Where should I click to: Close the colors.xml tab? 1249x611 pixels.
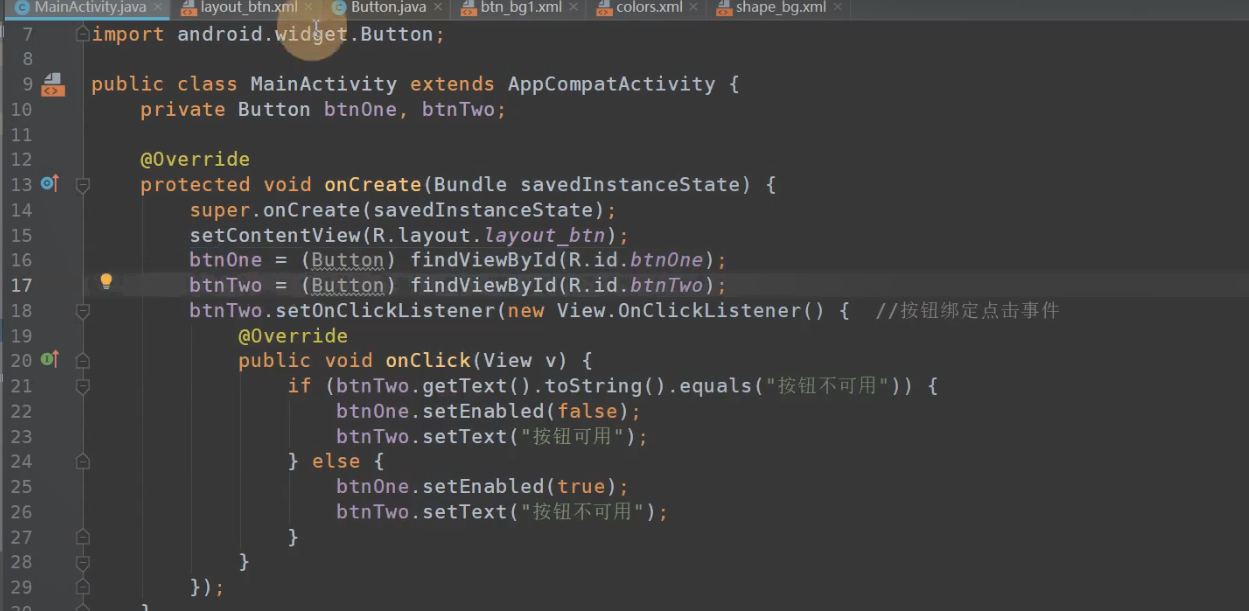[694, 7]
